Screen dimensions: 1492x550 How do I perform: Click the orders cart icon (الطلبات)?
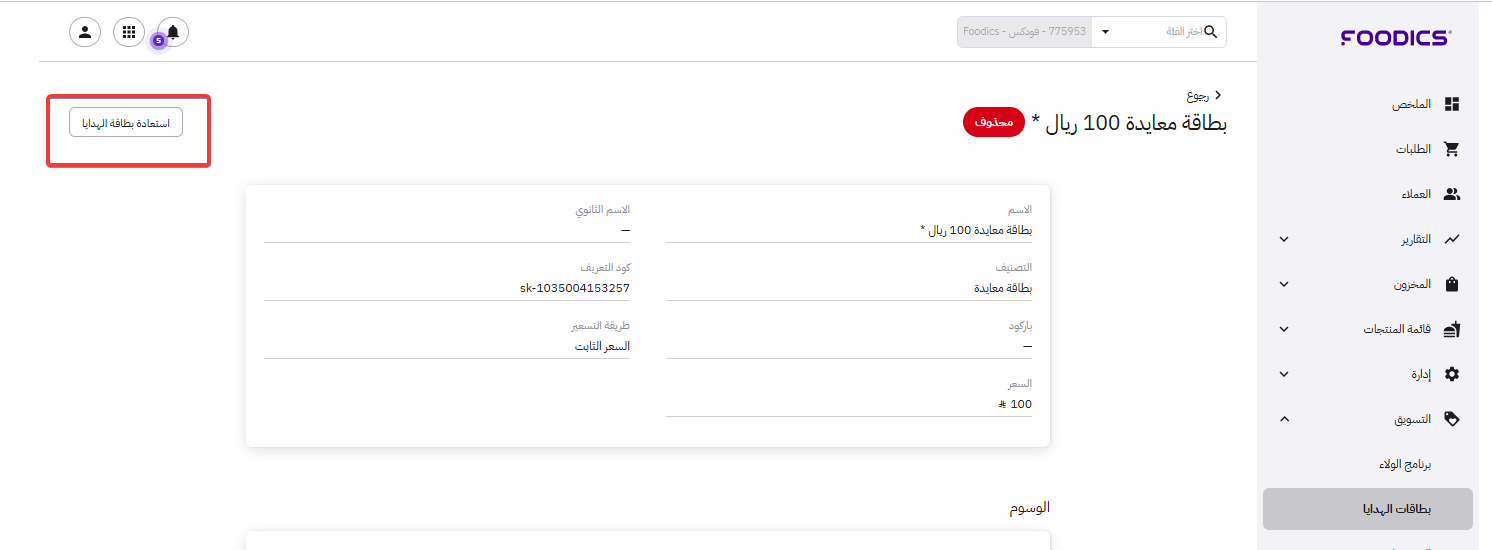[x=1452, y=149]
